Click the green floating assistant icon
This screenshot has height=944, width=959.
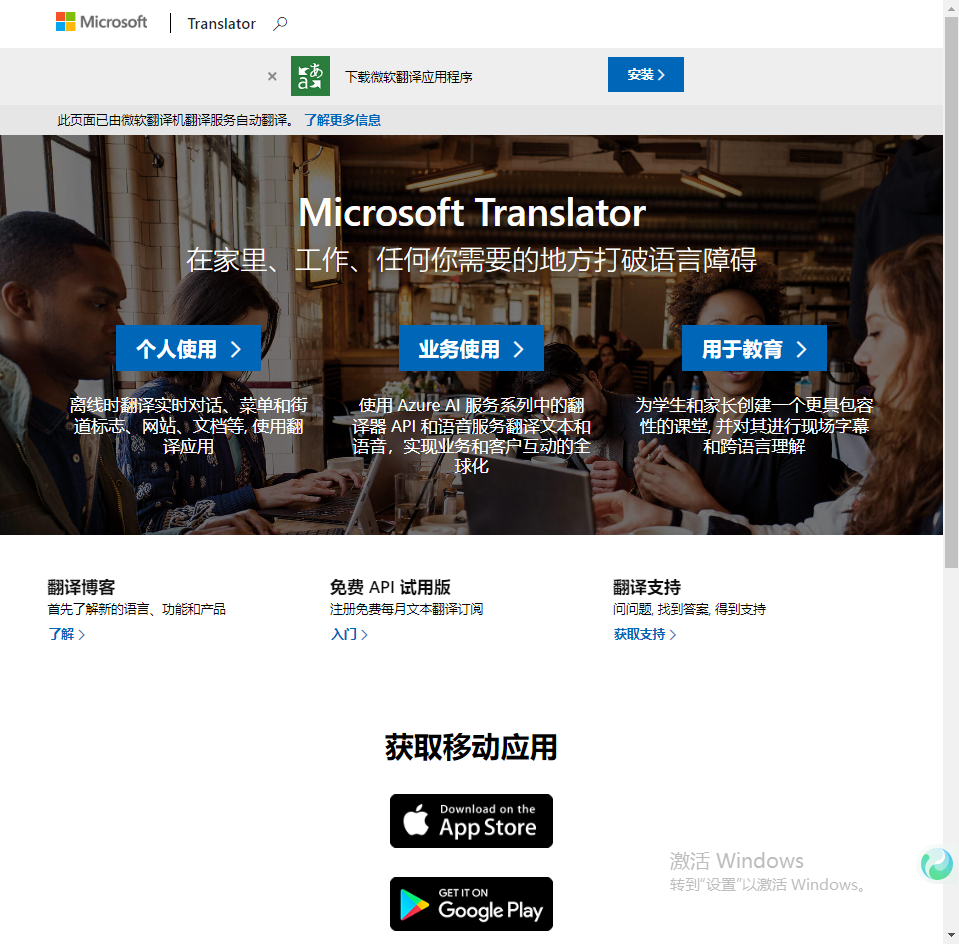937,864
